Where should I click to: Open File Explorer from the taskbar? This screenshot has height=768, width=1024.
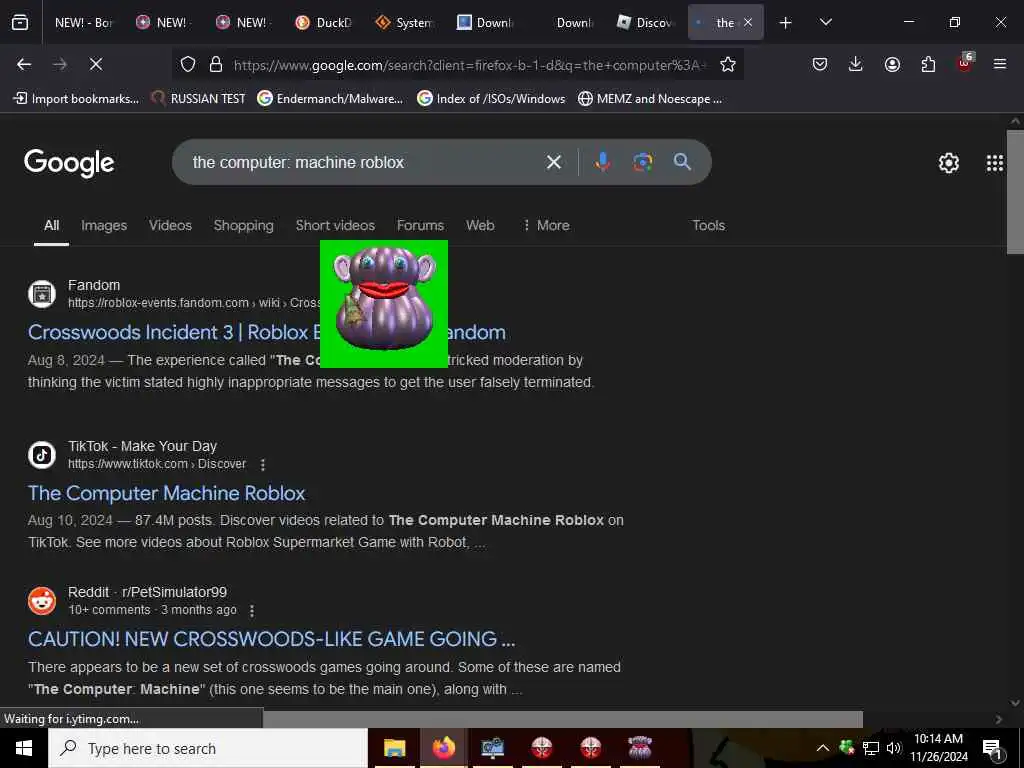(394, 748)
